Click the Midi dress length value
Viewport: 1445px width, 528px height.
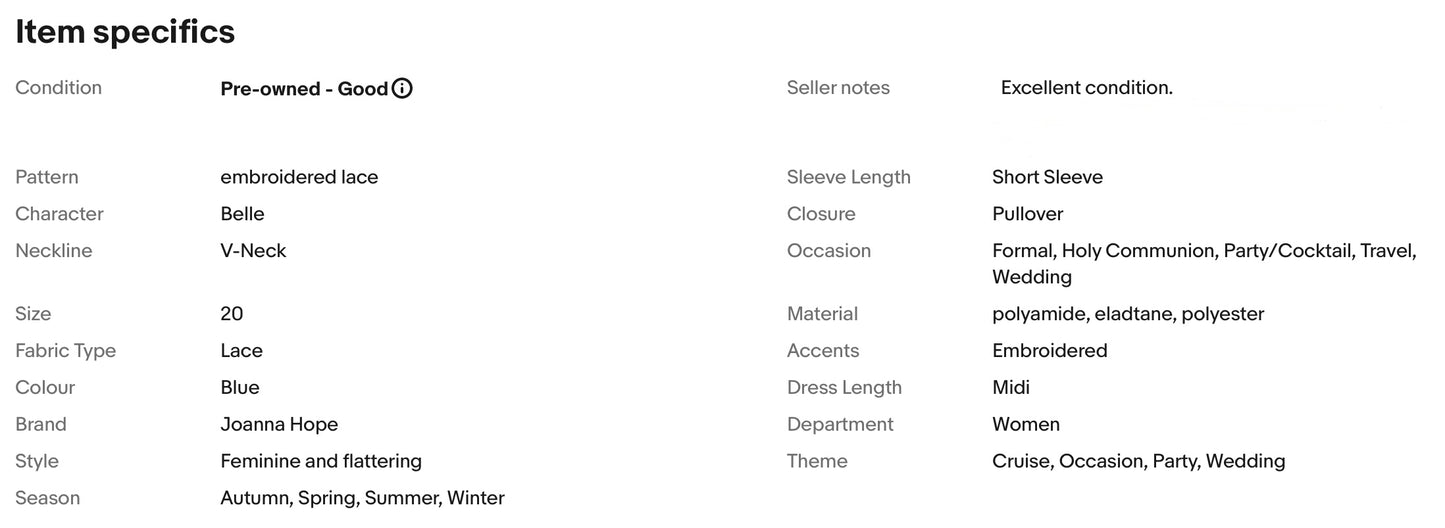(1011, 387)
